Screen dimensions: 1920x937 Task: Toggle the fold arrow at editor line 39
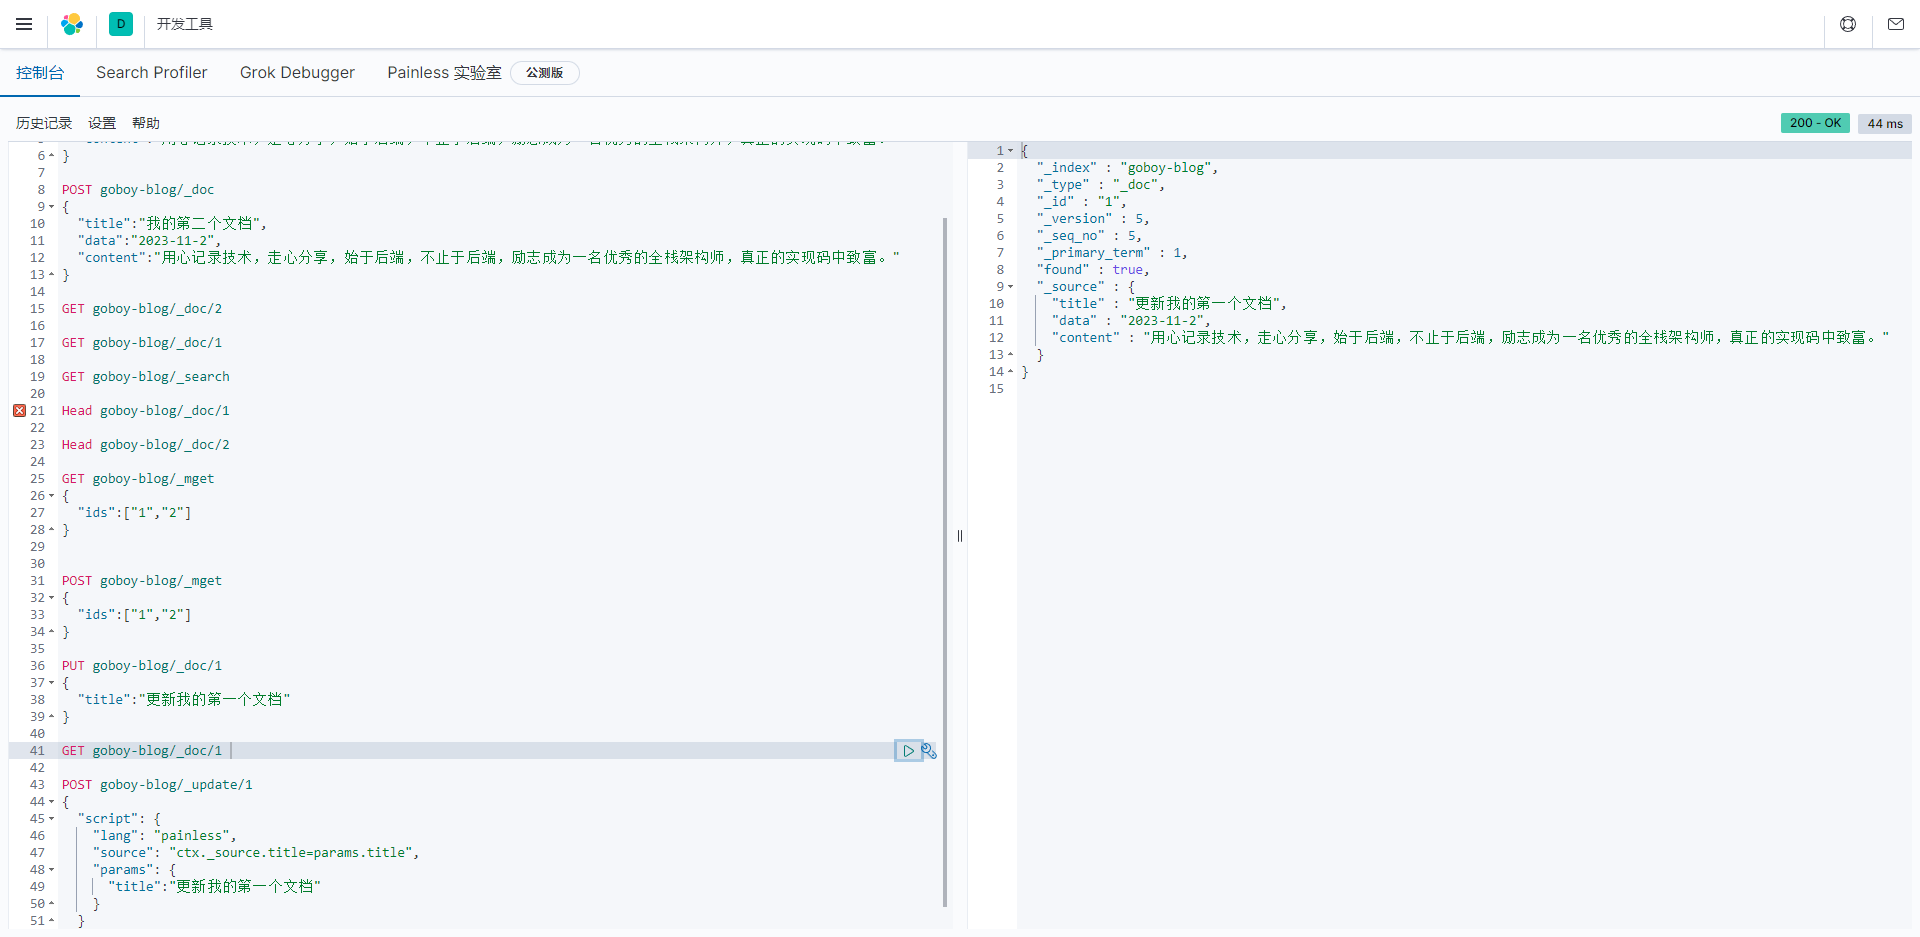(52, 717)
